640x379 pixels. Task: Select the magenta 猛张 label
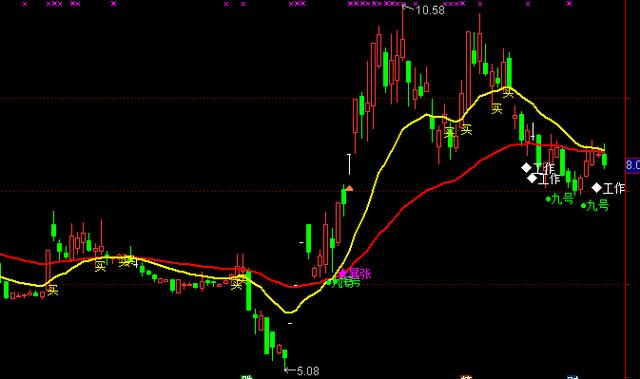click(x=360, y=274)
